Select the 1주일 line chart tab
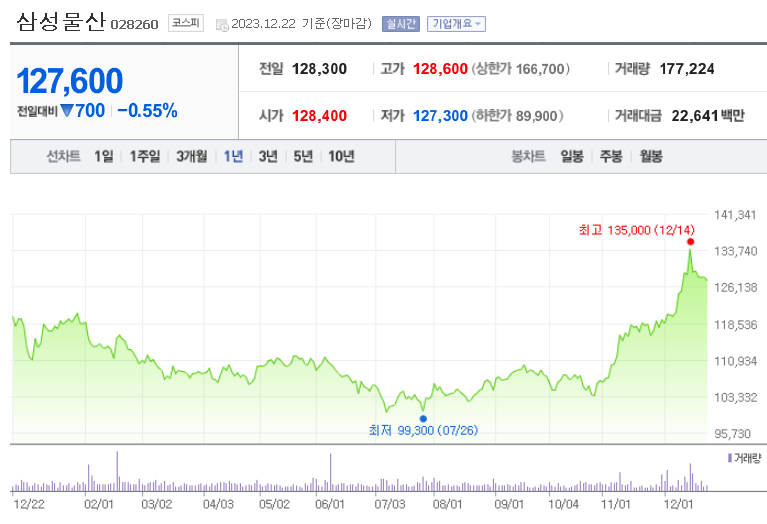The height and width of the screenshot is (524, 767). (x=145, y=157)
